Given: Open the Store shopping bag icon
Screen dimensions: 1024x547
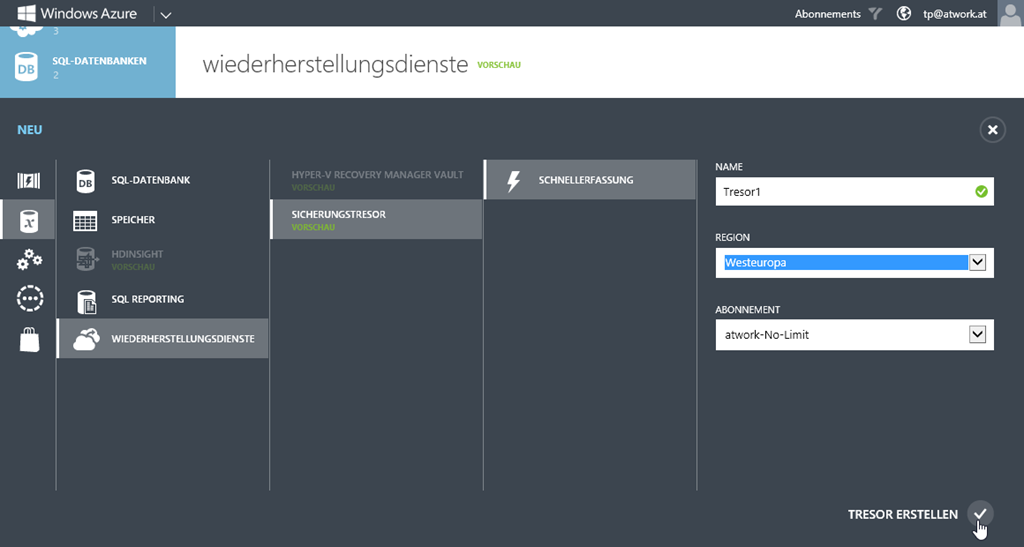Looking at the screenshot, I should [29, 339].
